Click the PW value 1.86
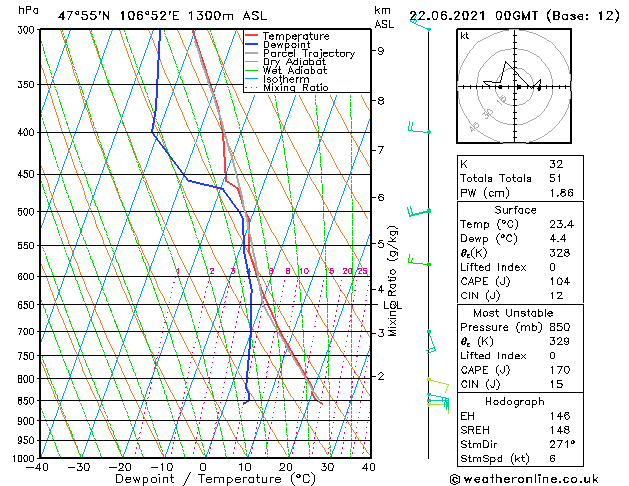The image size is (629, 486). [562, 193]
